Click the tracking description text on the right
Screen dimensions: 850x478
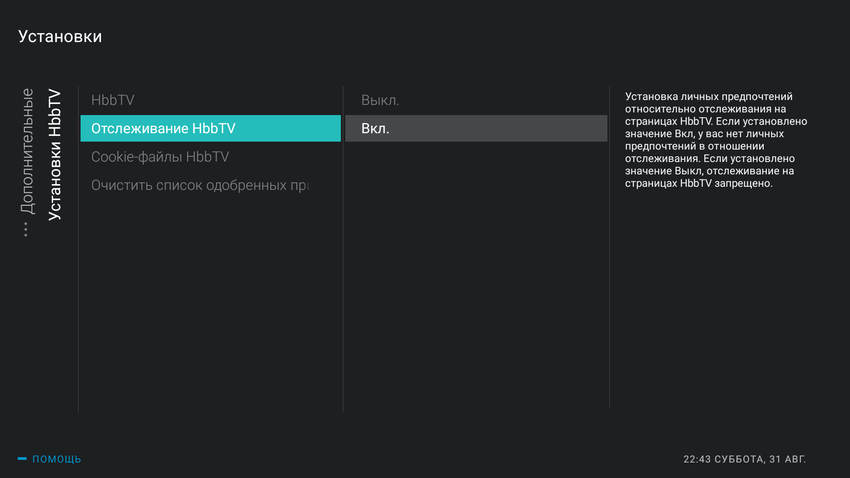[715, 140]
